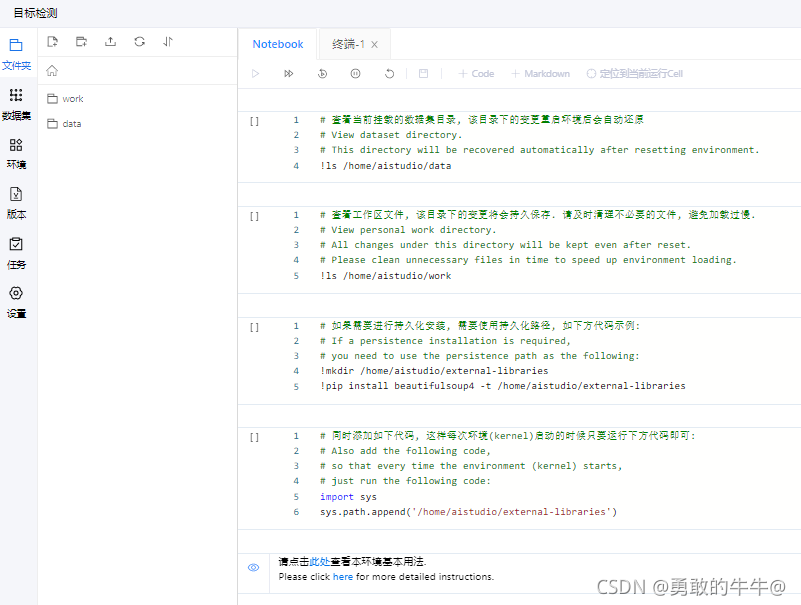Screen dimensions: 801x605
Task: Switch to the 终端-1 terminal tab
Action: [348, 44]
